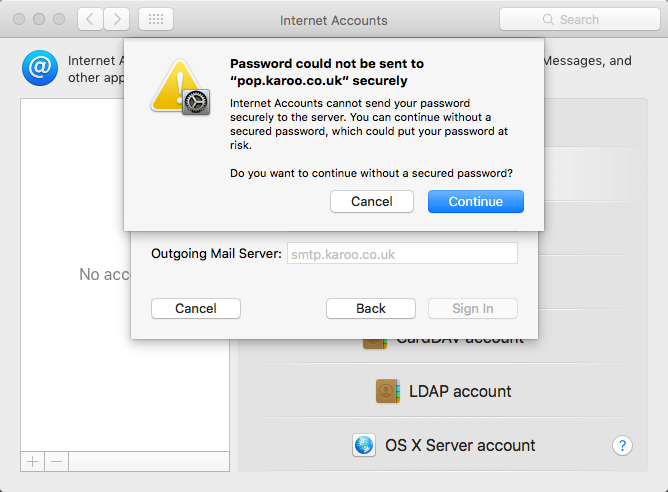Click the Search field in the title bar
This screenshot has width=668, height=492.
coord(578,19)
